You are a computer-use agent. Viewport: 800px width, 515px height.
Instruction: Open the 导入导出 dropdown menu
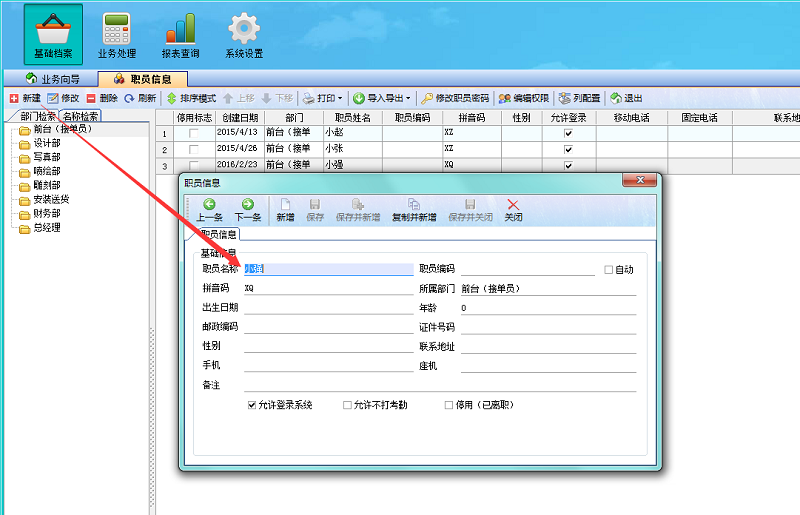pyautogui.click(x=383, y=98)
